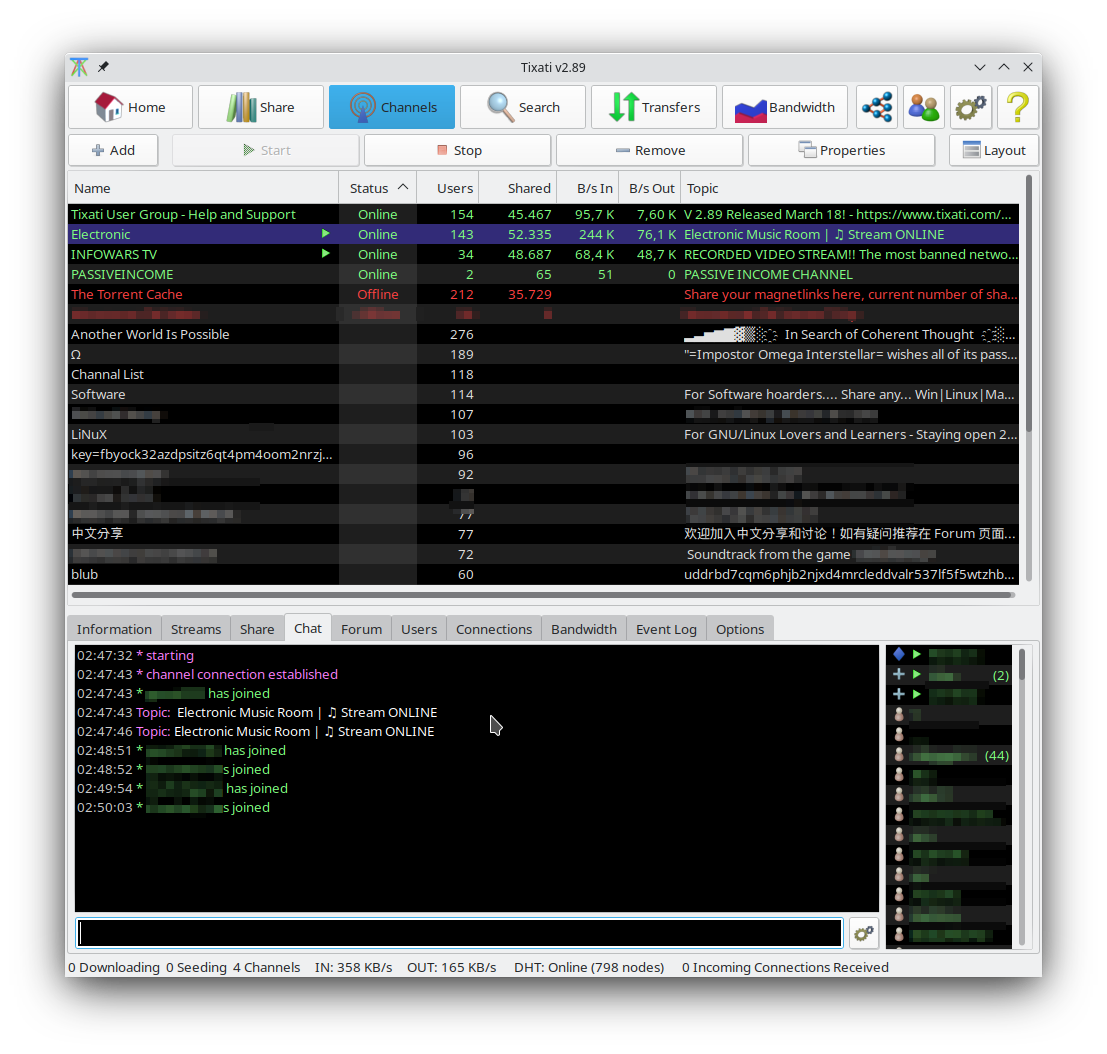This screenshot has height=1054, width=1107.
Task: Click plus icon on user with (2)
Action: click(x=899, y=674)
